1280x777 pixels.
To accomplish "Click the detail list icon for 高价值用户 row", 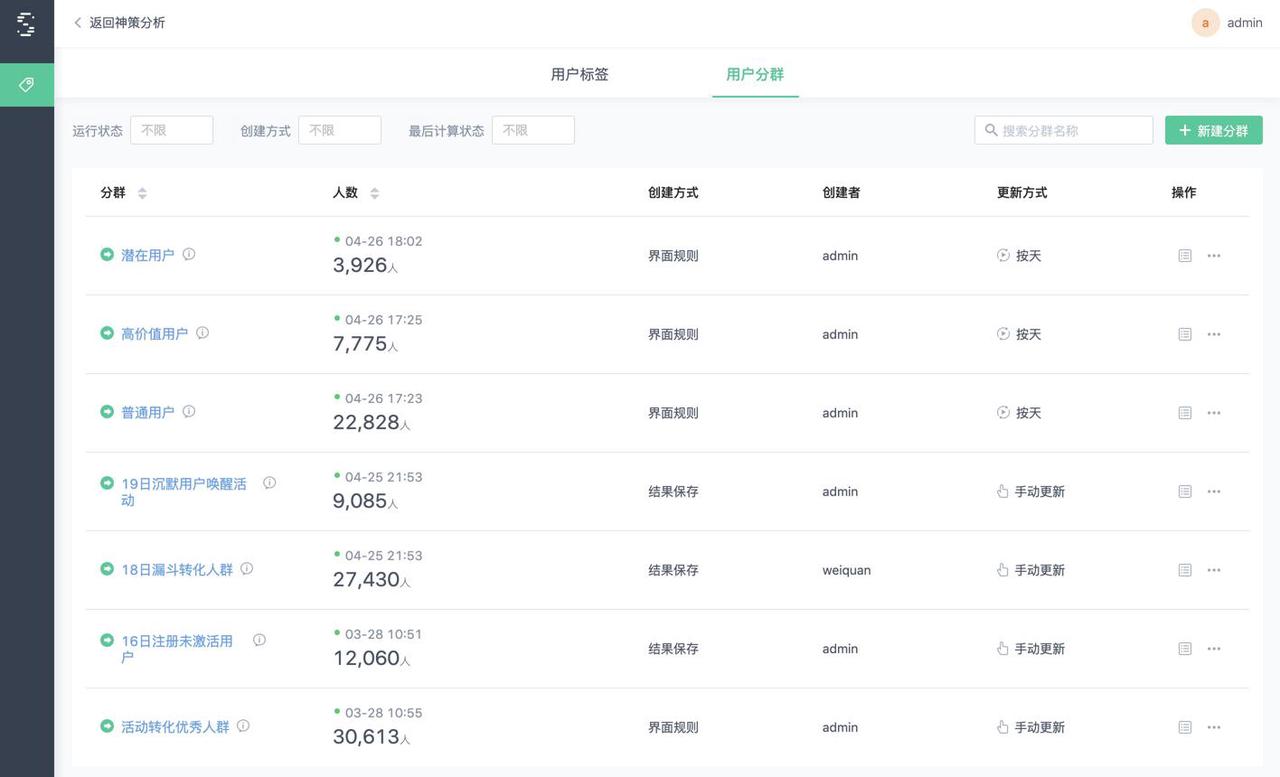I will (1185, 334).
